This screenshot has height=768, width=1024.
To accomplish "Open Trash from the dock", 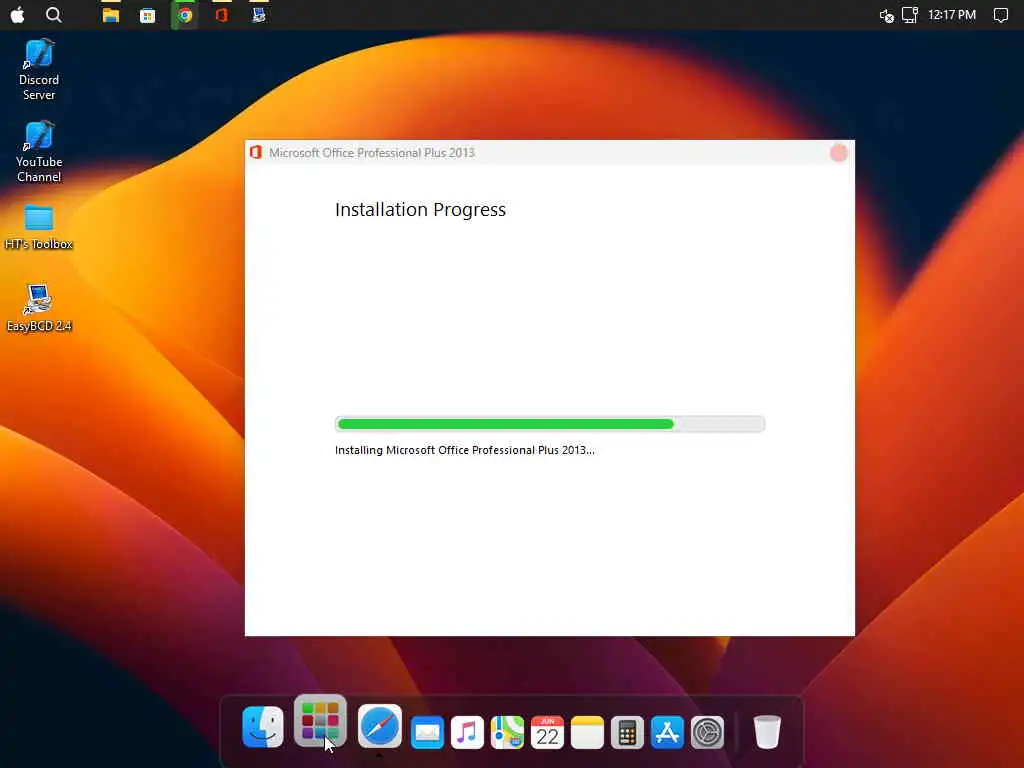I will click(x=767, y=732).
